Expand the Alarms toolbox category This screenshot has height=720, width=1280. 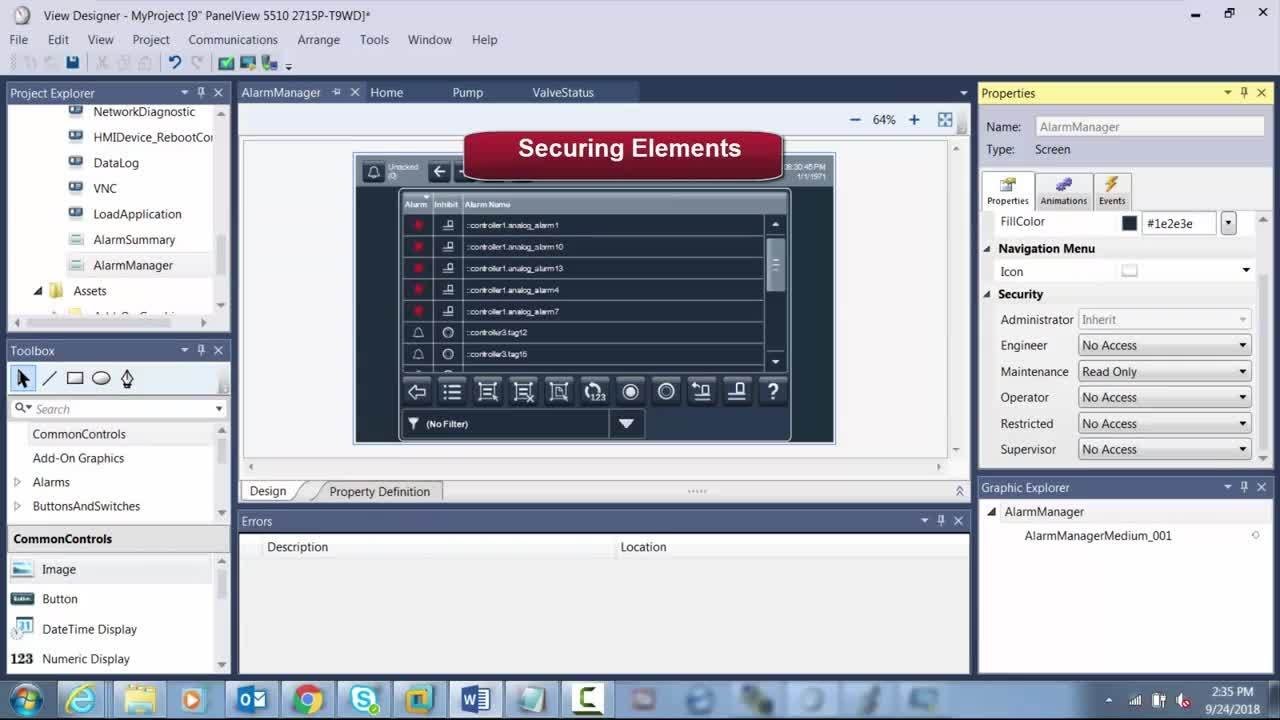click(17, 482)
